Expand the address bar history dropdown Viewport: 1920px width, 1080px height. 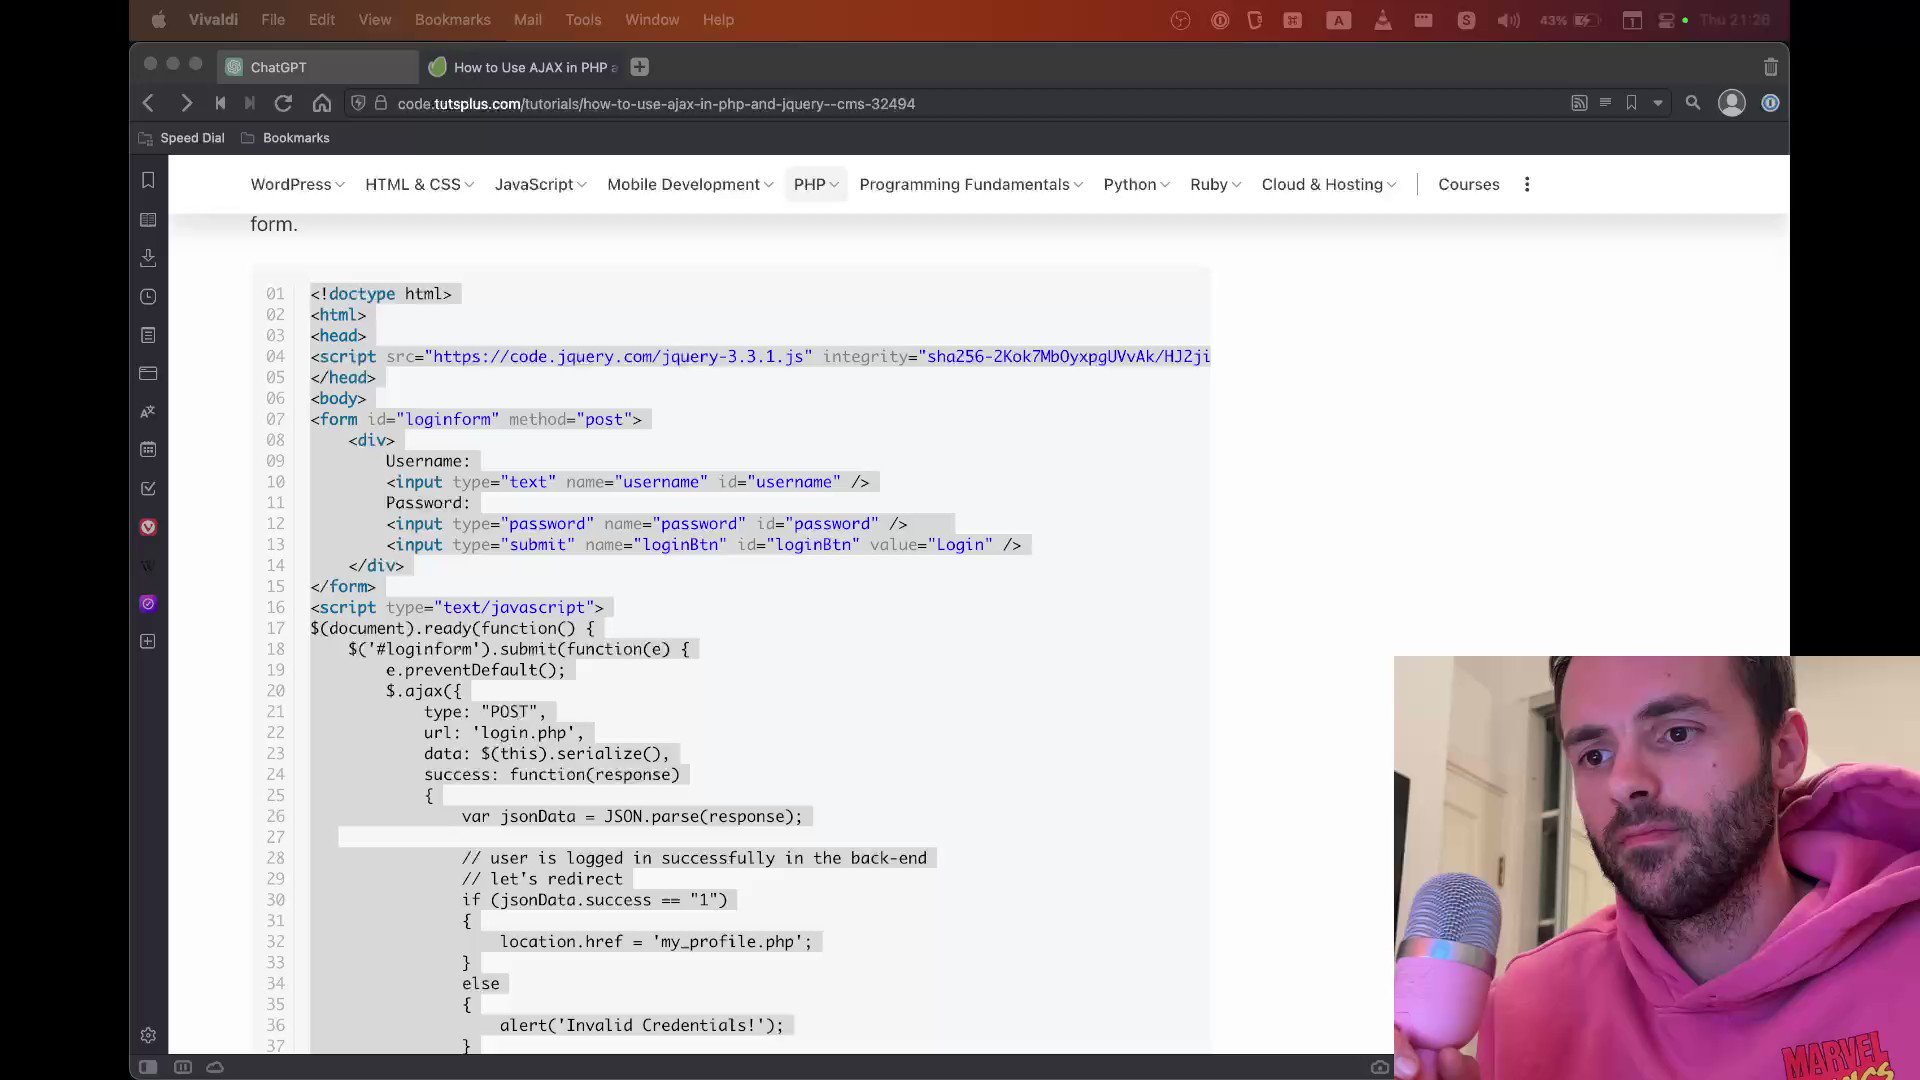pos(1658,103)
